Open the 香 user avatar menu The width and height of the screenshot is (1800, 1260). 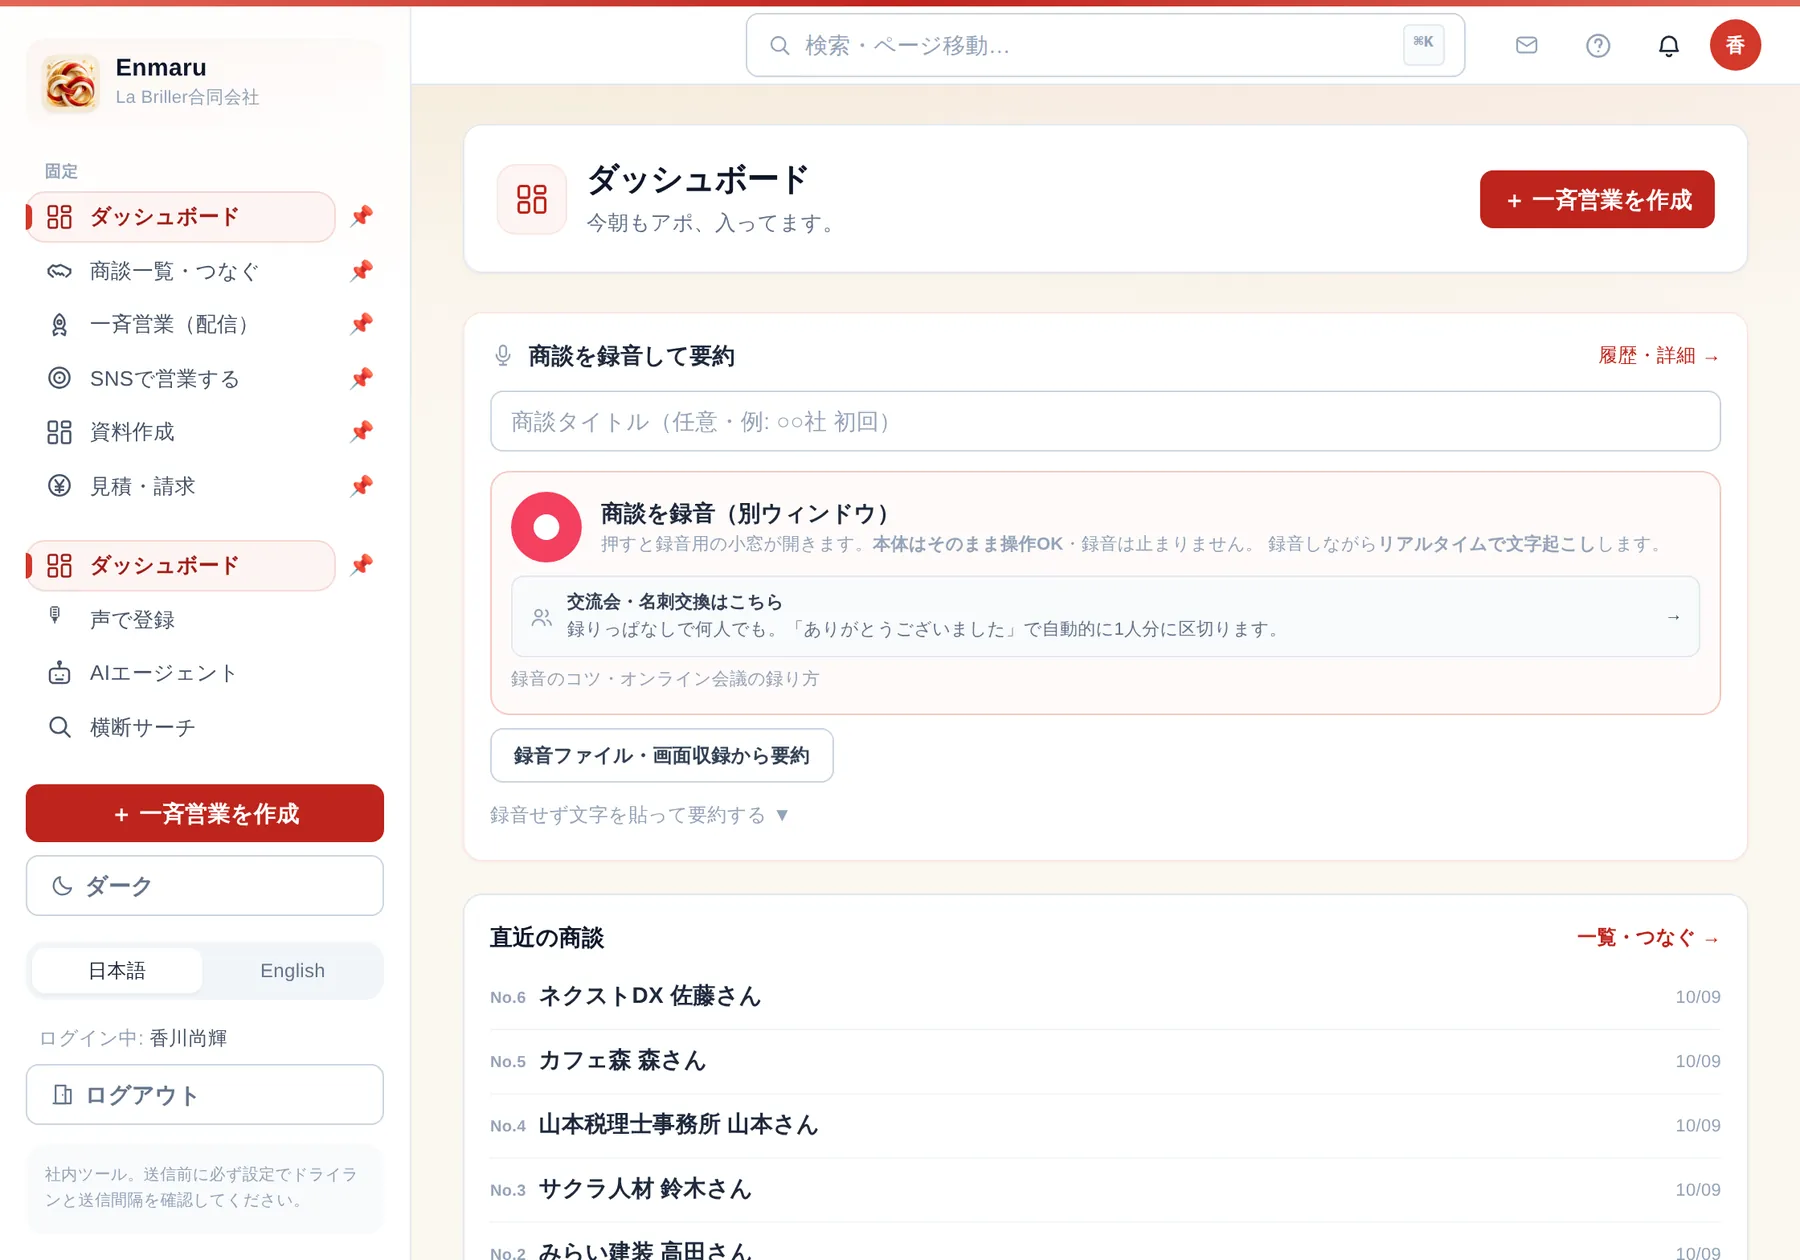coord(1735,45)
